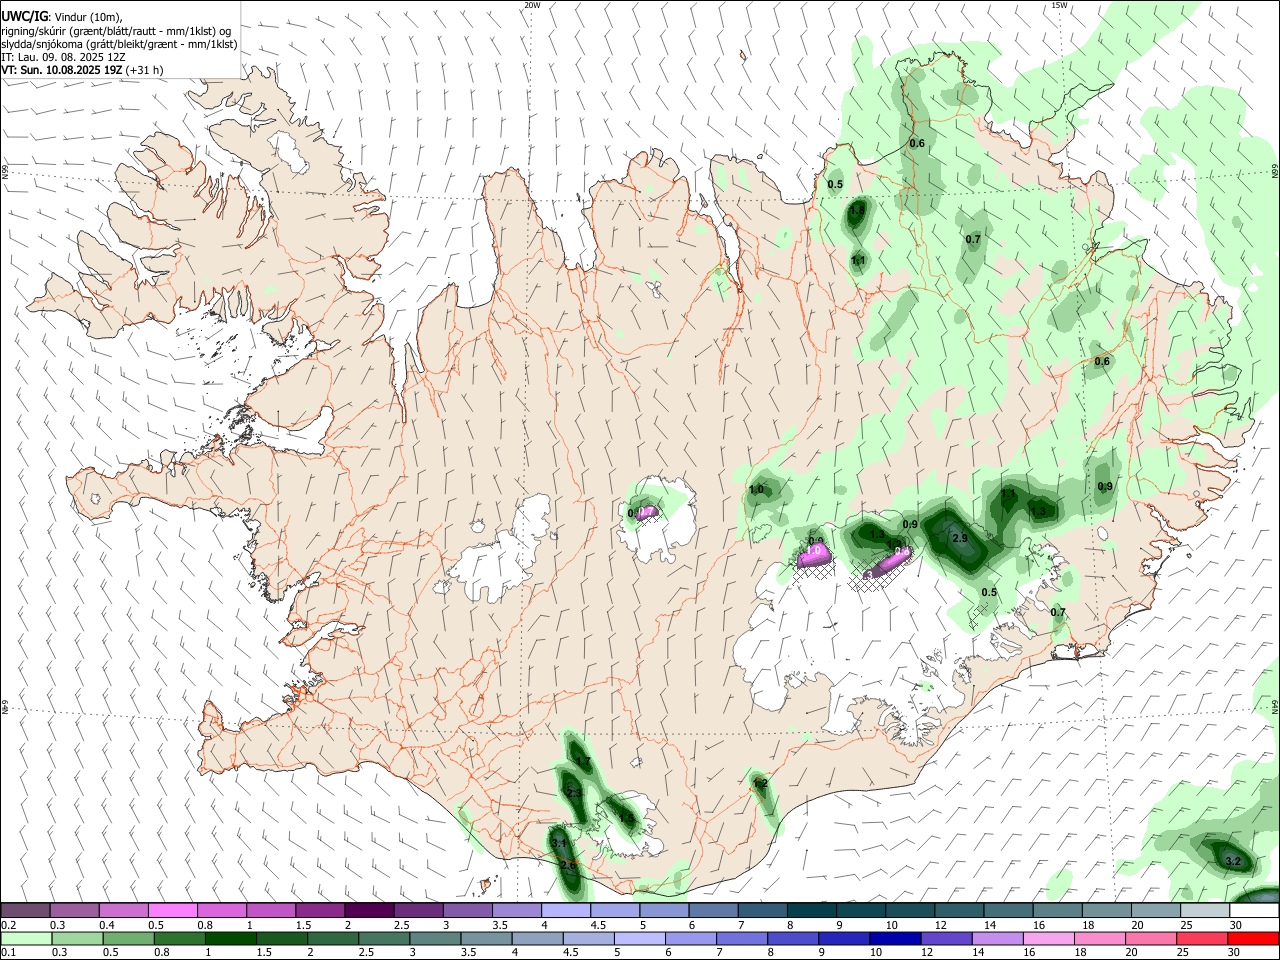Click the darkest purple swatch on the snow scale
The width and height of the screenshot is (1280, 960).
[x=369, y=910]
